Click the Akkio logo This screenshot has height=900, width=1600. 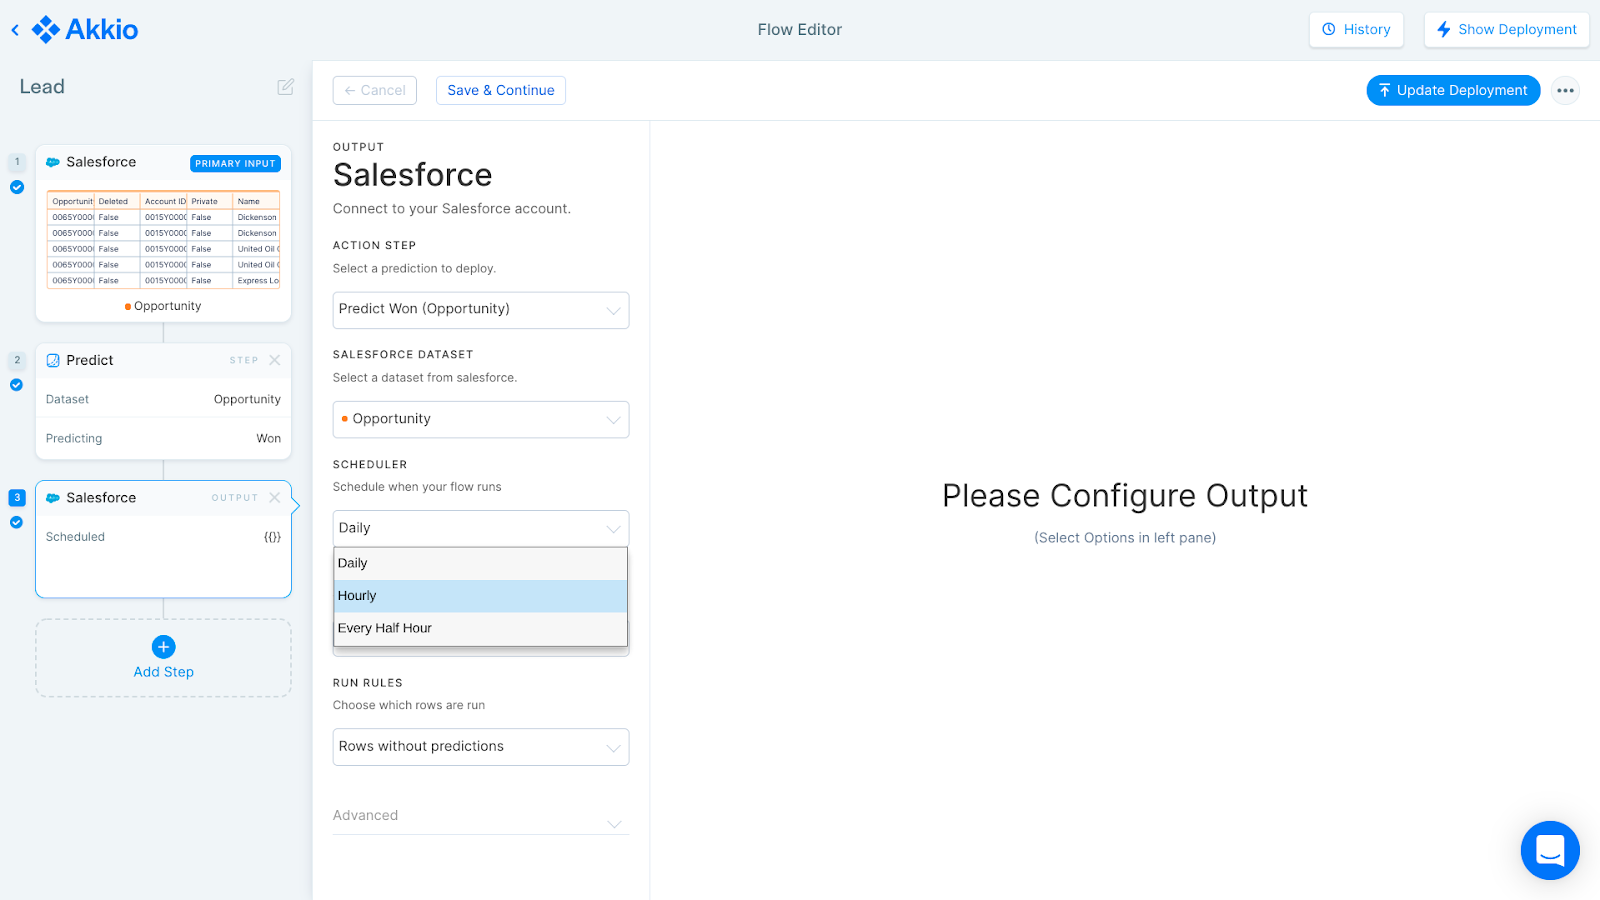(85, 30)
